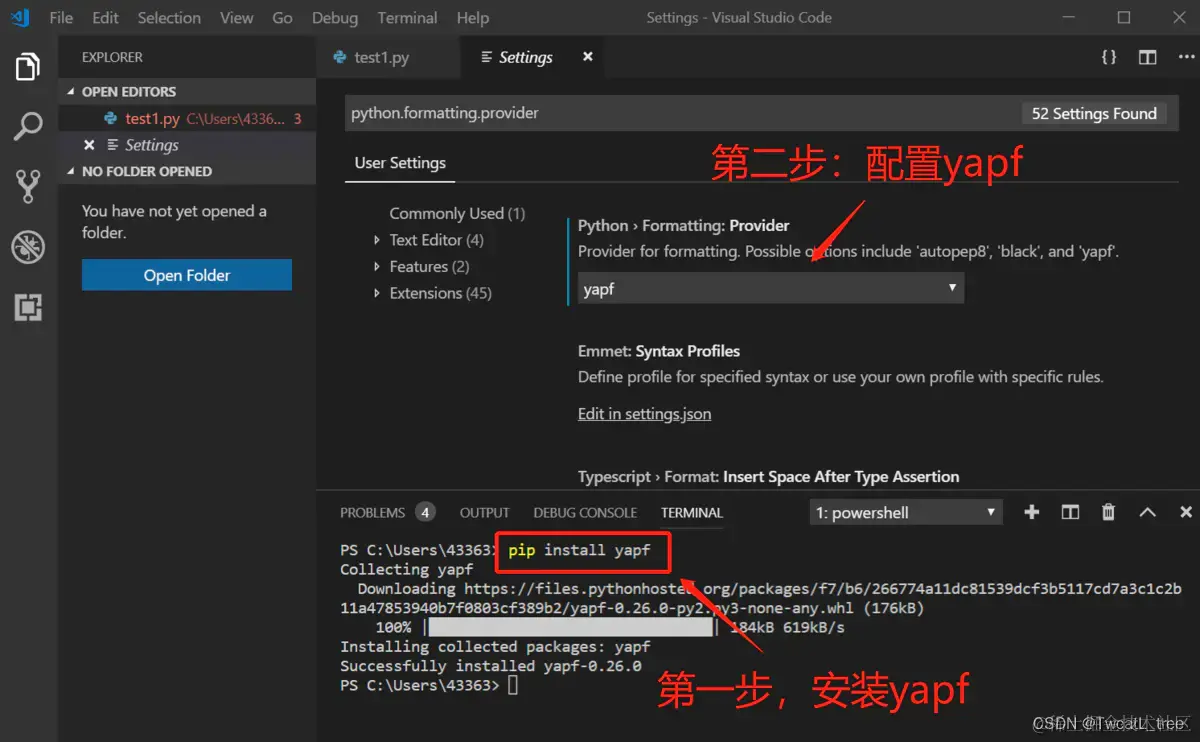Expand Extensions settings category
The width and height of the screenshot is (1200, 742).
point(440,293)
